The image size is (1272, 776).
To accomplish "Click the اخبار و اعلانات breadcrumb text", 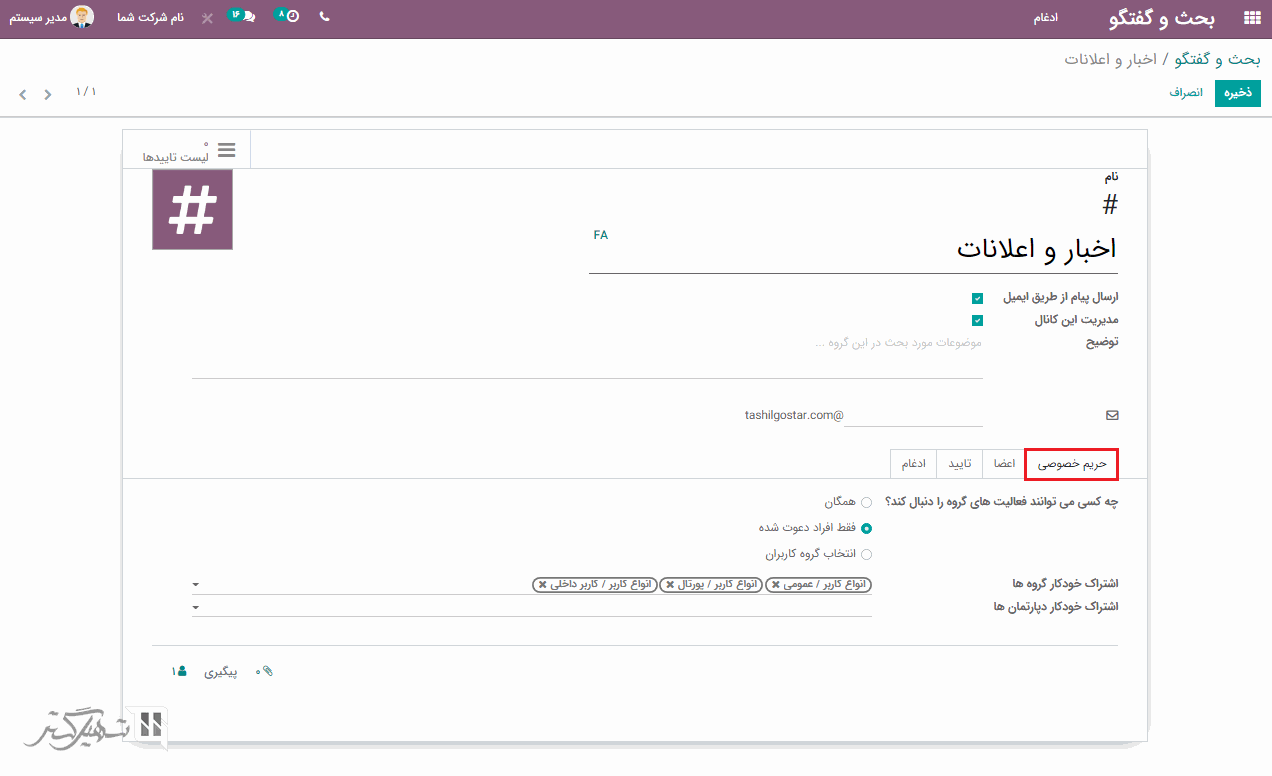I will tap(1110, 59).
